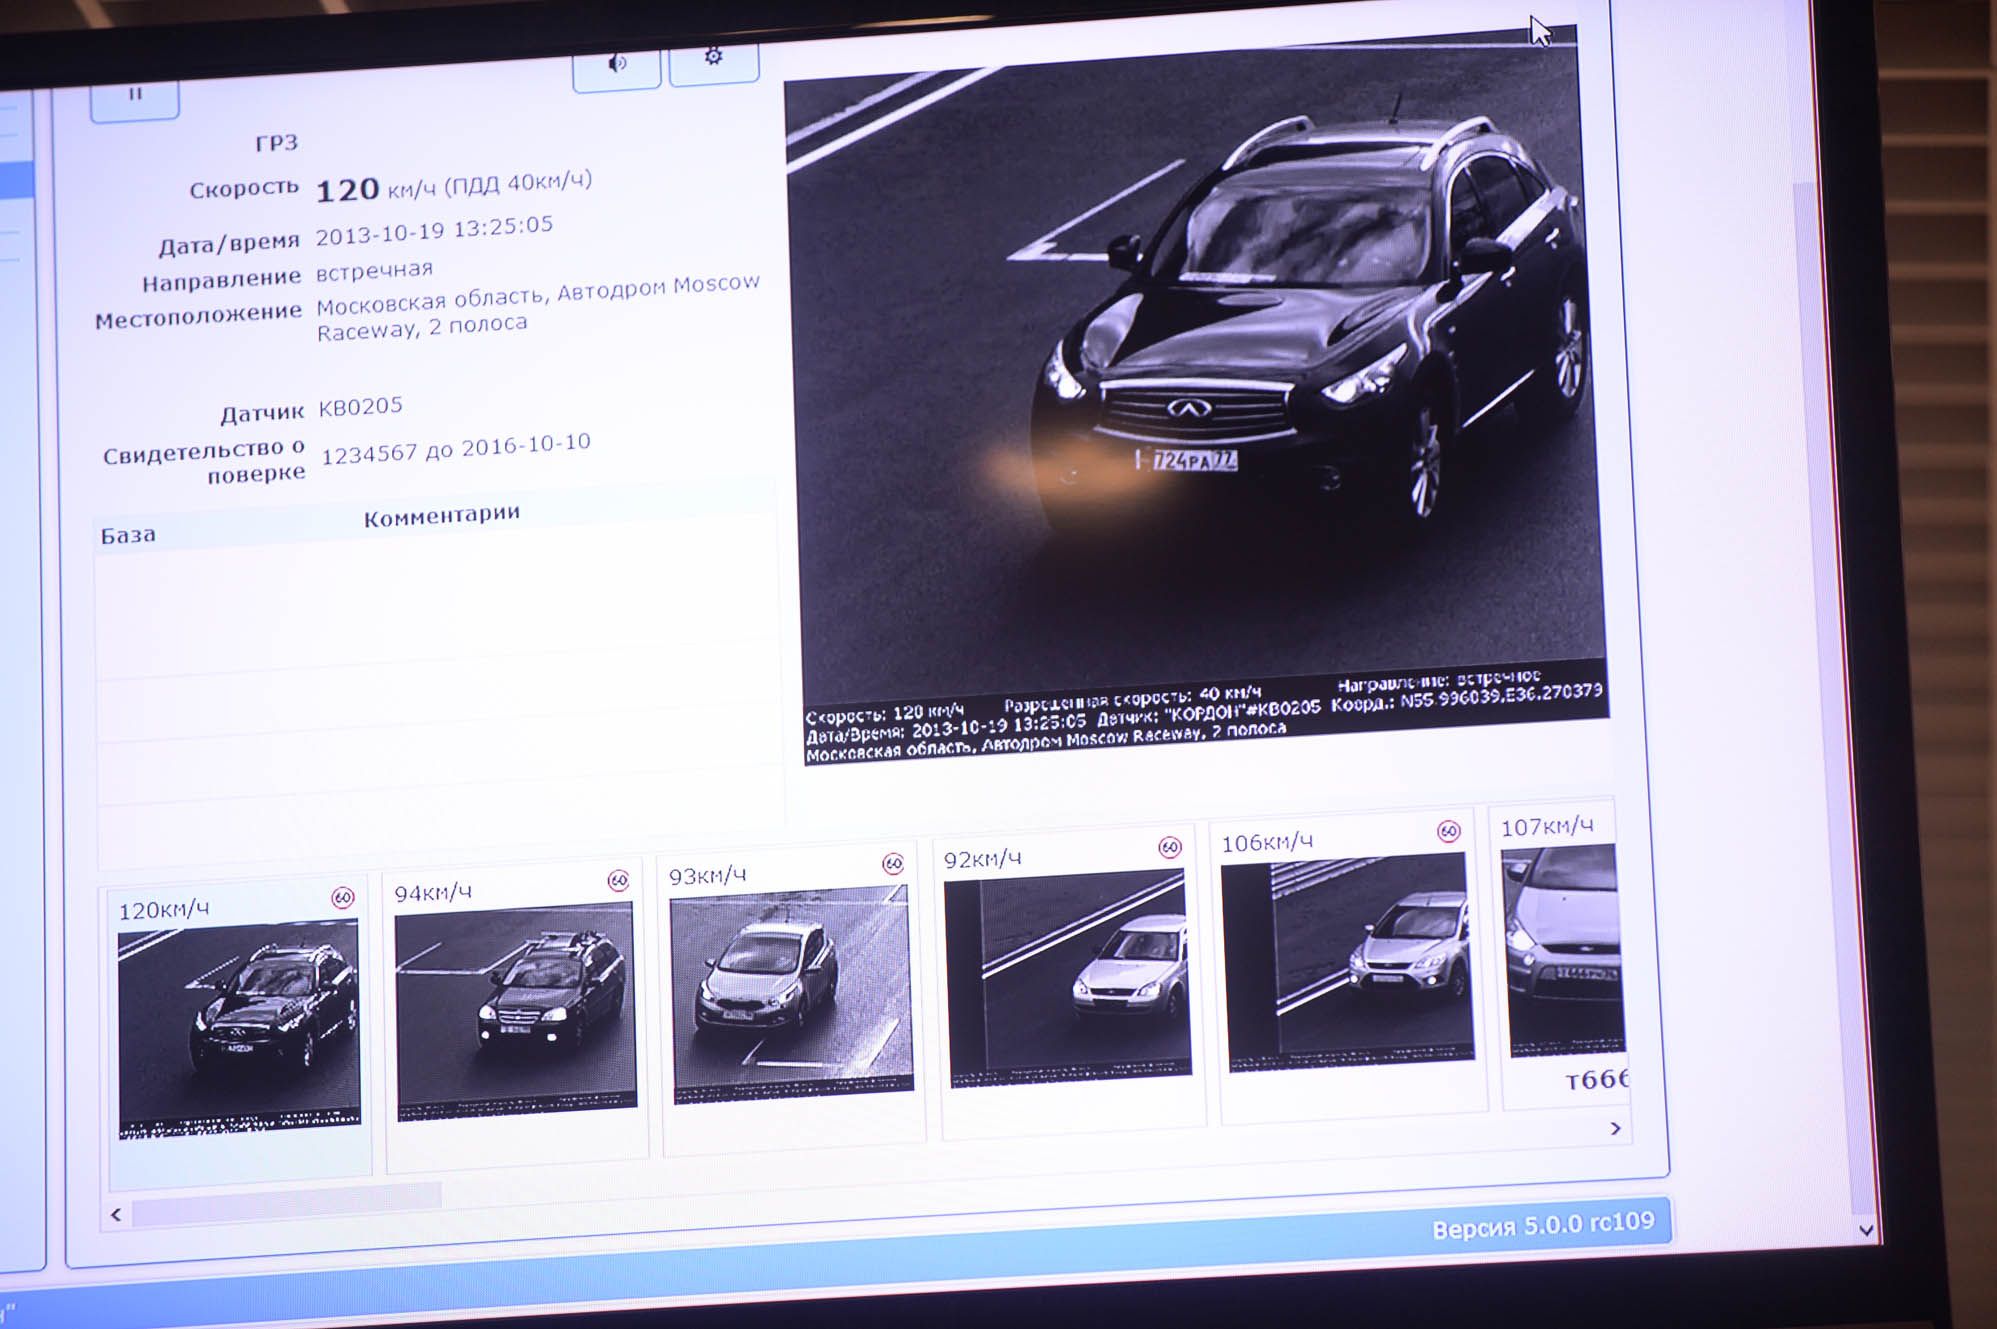The height and width of the screenshot is (1329, 1997).
Task: Click the '120км/ч' label on first card
Action: (164, 910)
